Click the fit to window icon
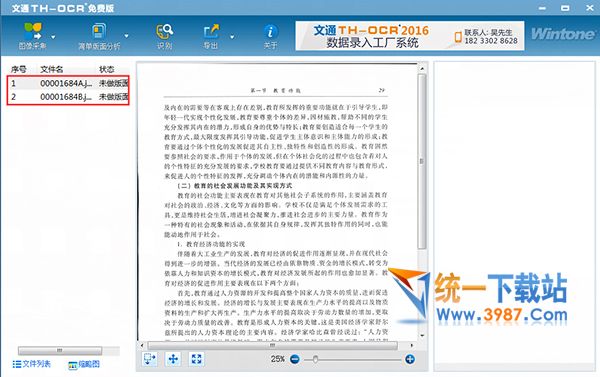Image resolution: width=600 pixels, height=377 pixels. pyautogui.click(x=196, y=359)
